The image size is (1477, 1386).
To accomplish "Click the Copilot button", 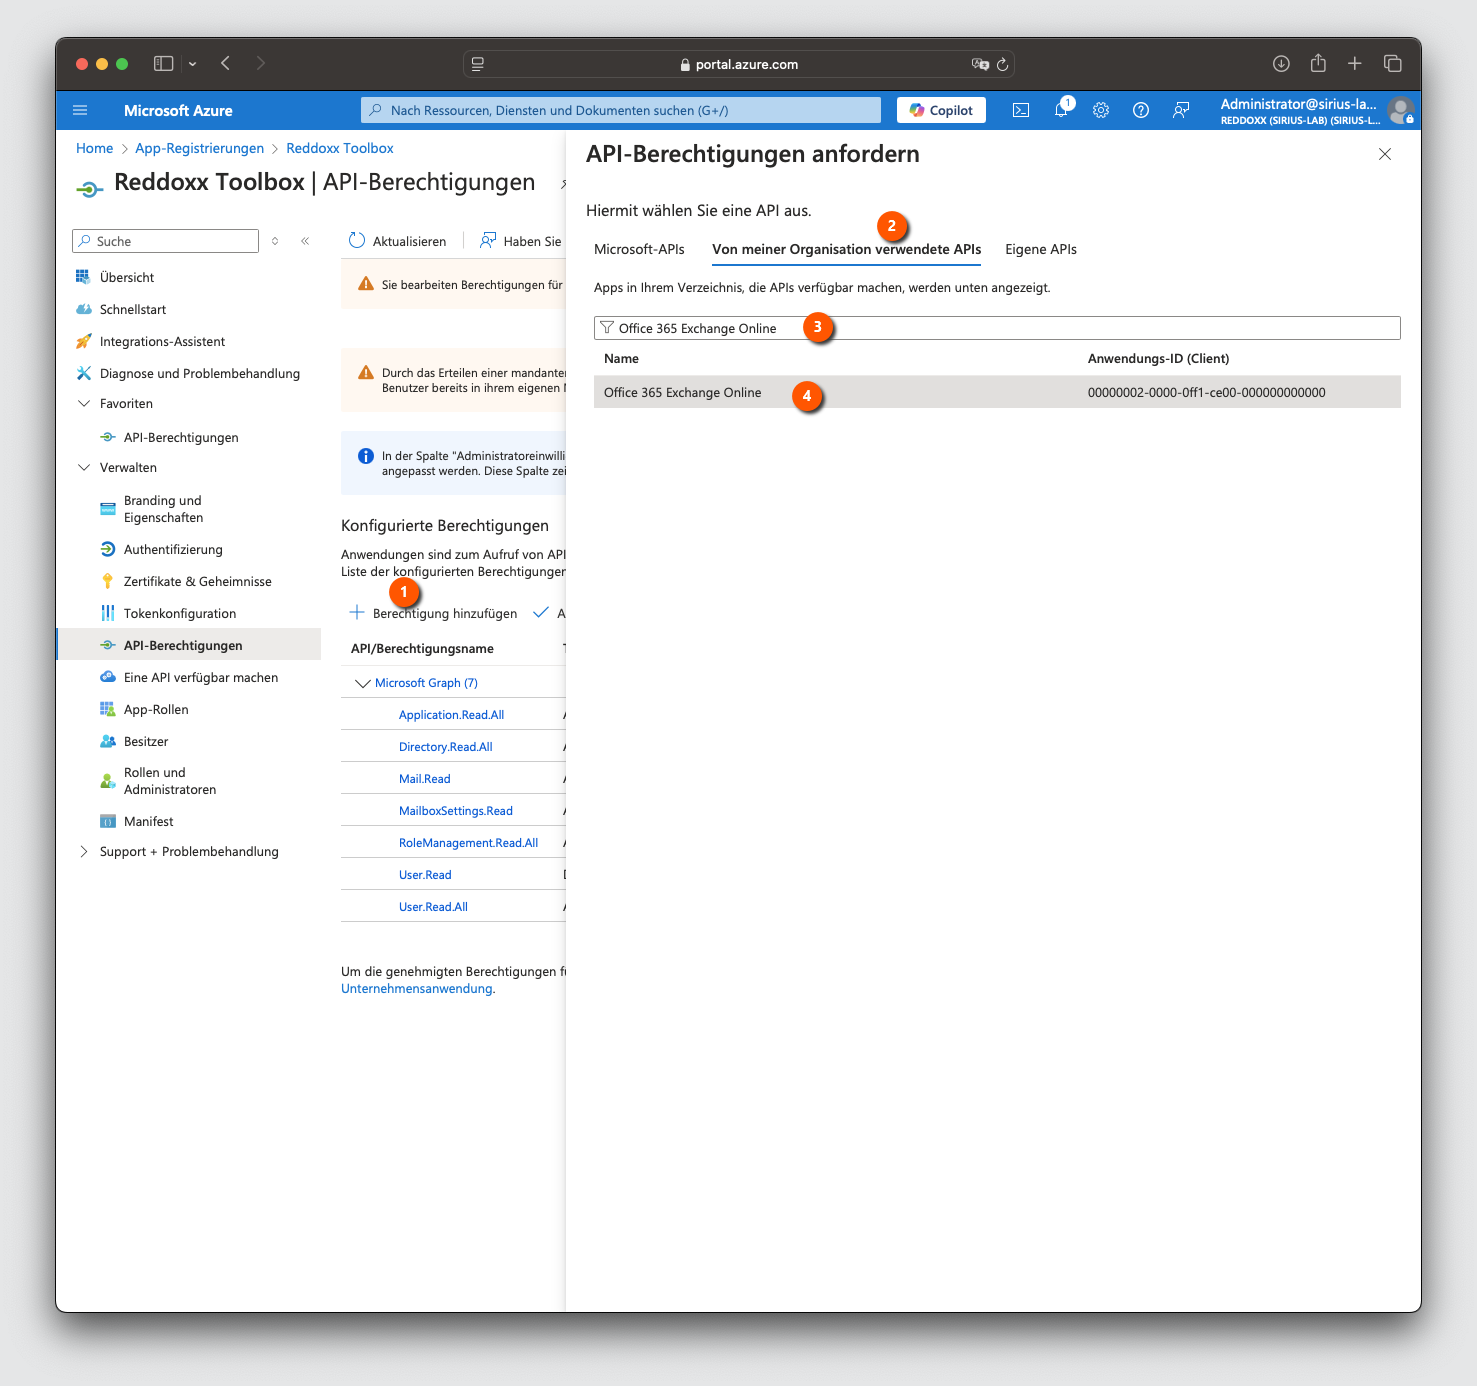I will [x=941, y=110].
